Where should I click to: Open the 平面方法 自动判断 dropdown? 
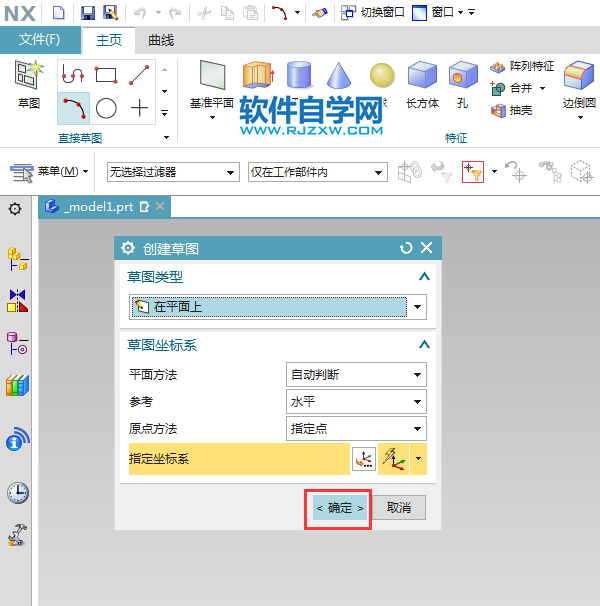(356, 374)
